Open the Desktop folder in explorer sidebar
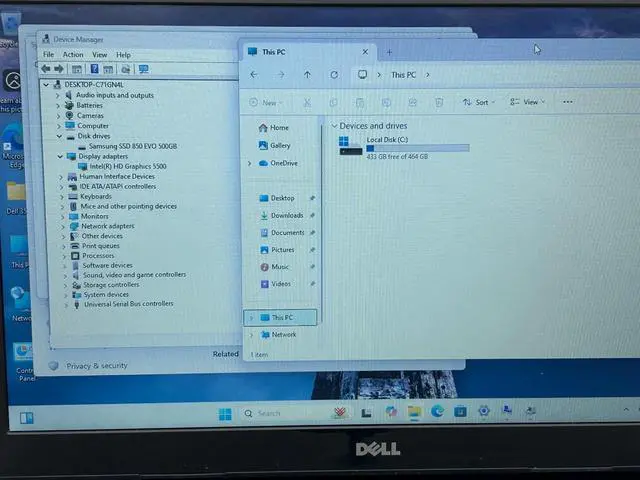This screenshot has height=480, width=640. pos(277,198)
